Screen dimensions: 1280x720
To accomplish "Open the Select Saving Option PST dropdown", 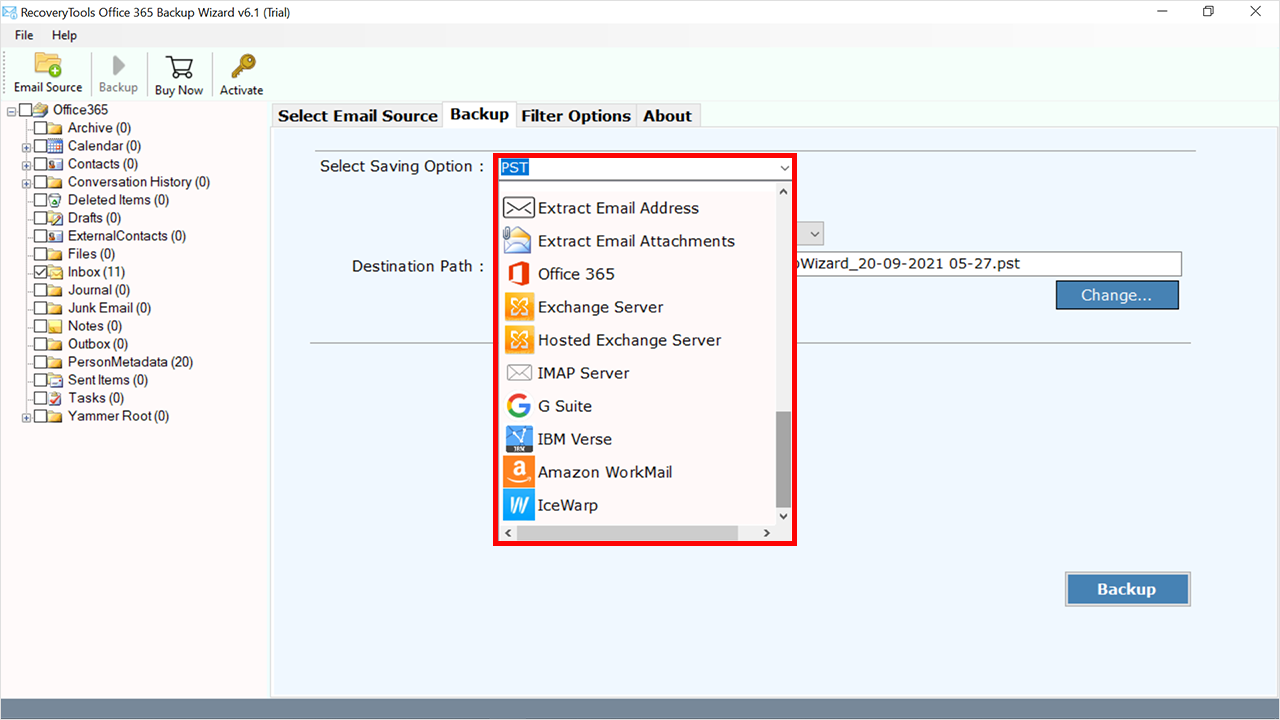I will coord(645,168).
